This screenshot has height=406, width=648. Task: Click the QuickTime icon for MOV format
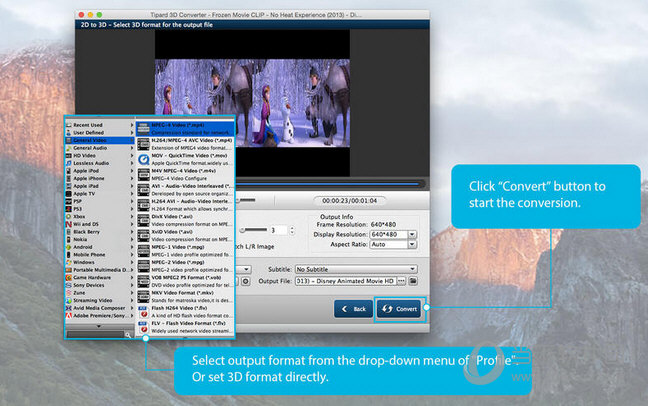point(143,159)
